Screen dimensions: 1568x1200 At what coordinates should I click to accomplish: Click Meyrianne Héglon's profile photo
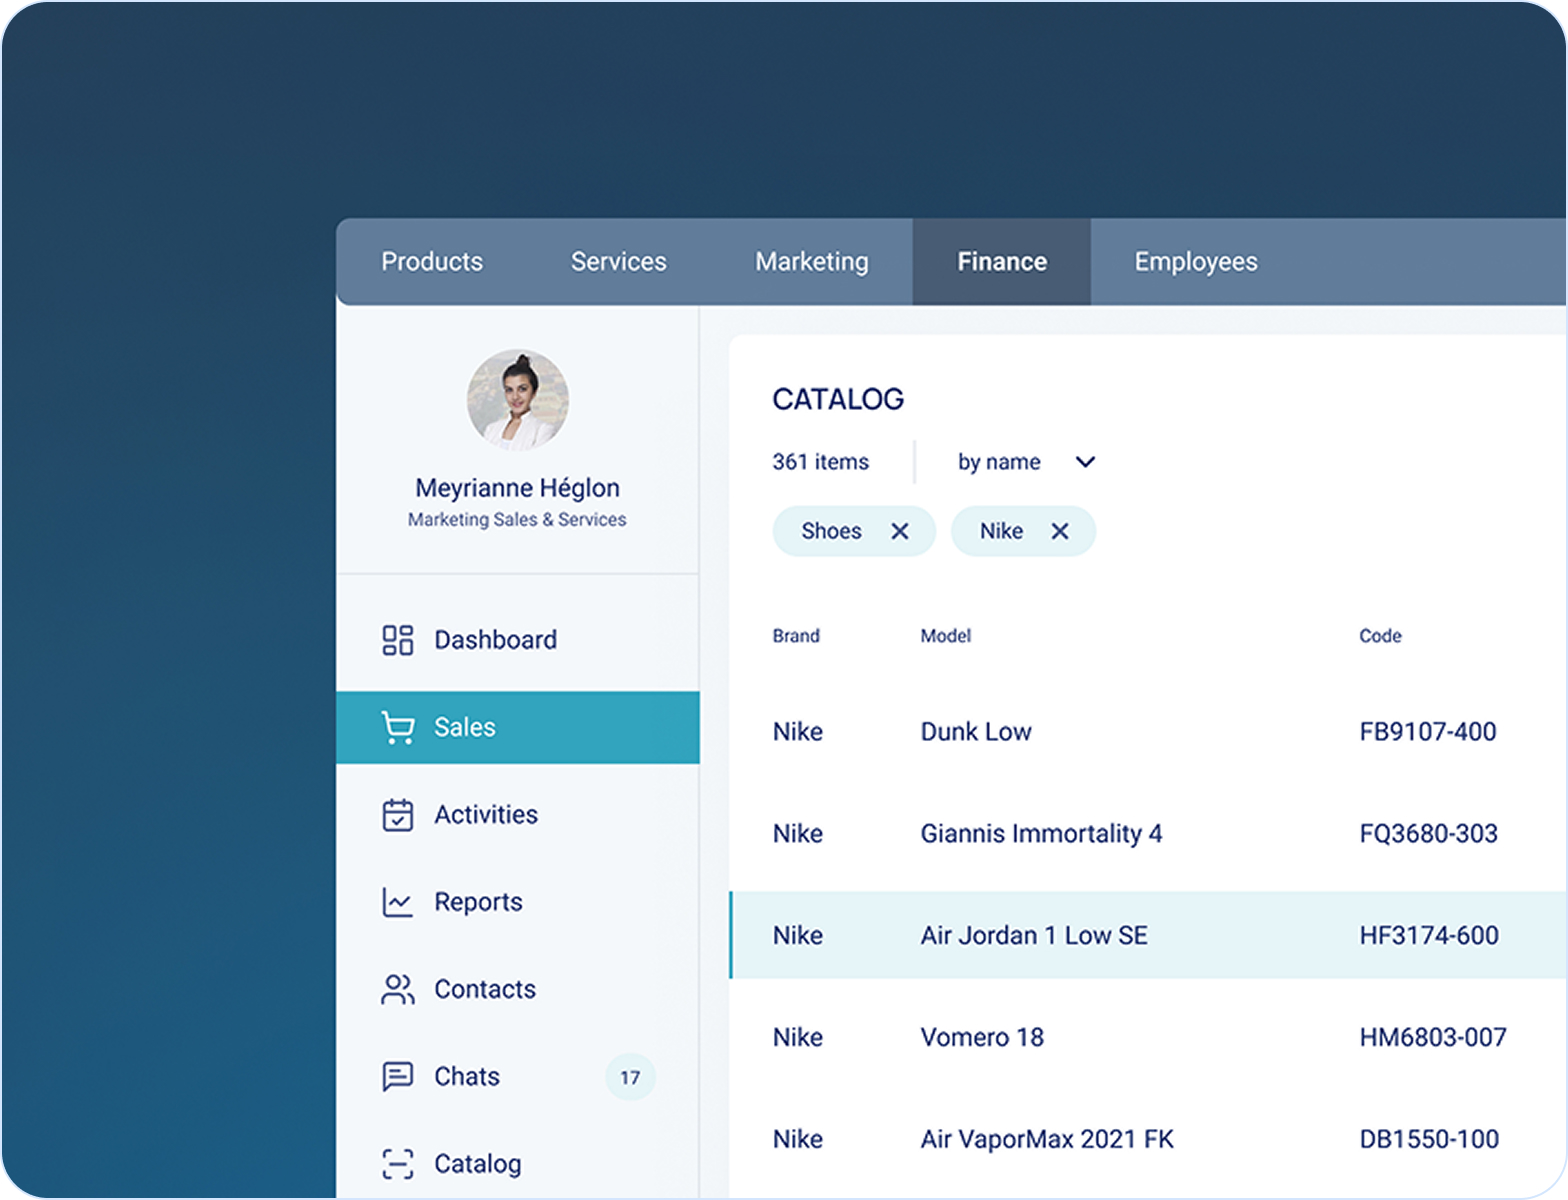(518, 400)
